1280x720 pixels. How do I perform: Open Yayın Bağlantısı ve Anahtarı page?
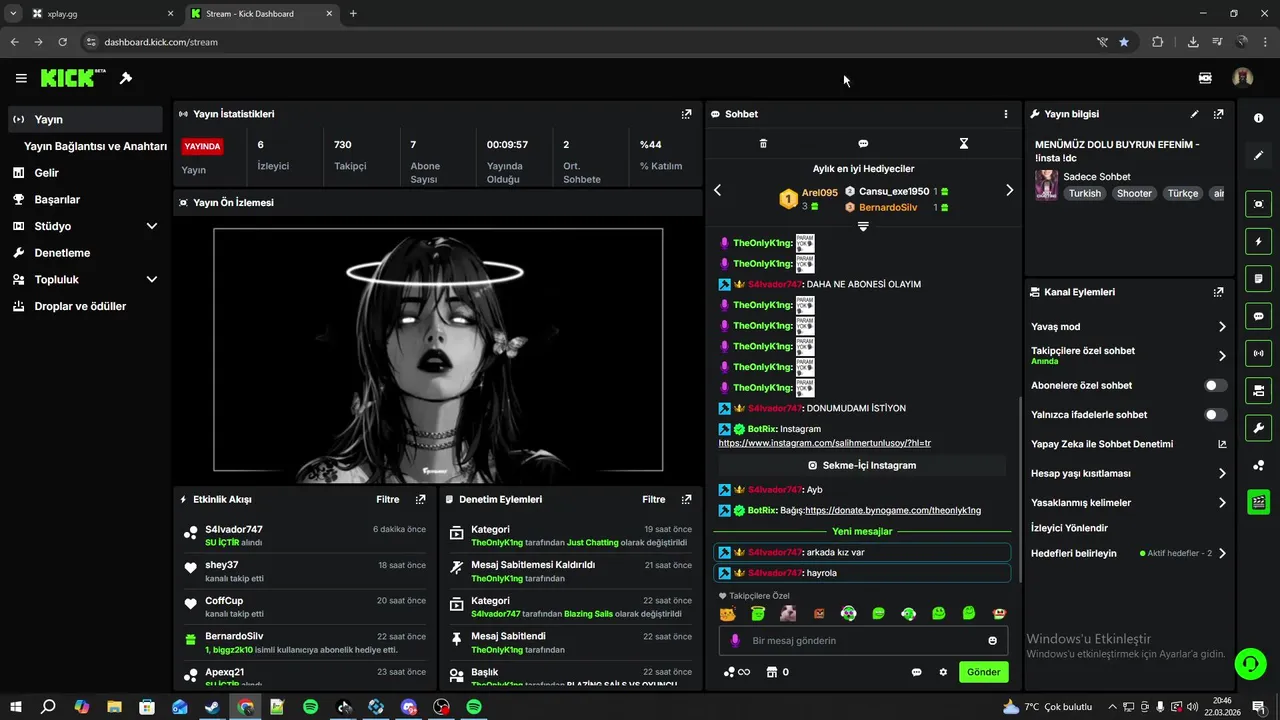click(95, 146)
